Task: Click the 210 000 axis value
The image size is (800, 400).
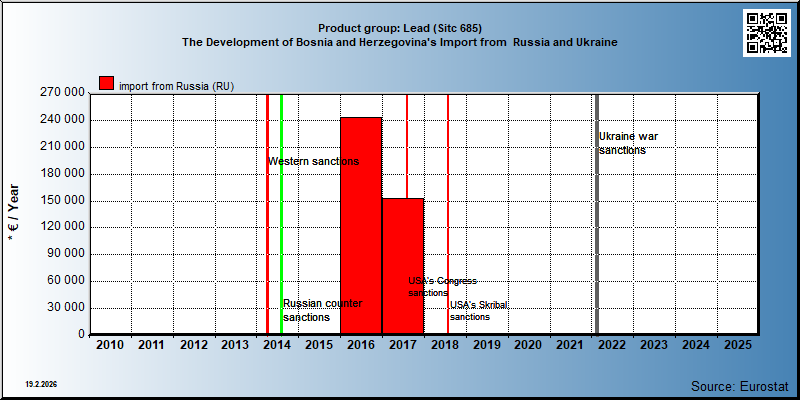Action: click(62, 146)
